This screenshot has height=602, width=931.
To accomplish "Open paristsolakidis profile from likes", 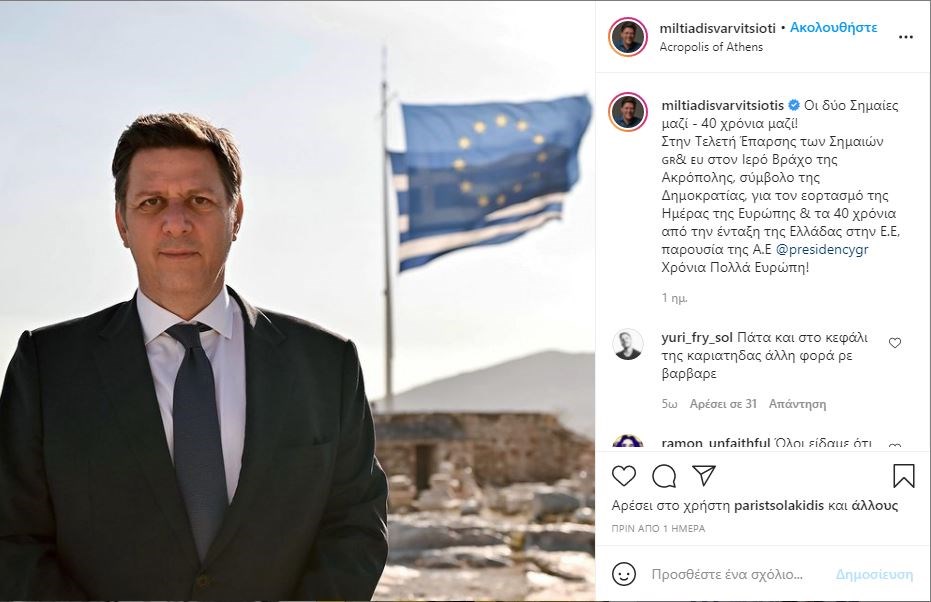I will (x=779, y=506).
